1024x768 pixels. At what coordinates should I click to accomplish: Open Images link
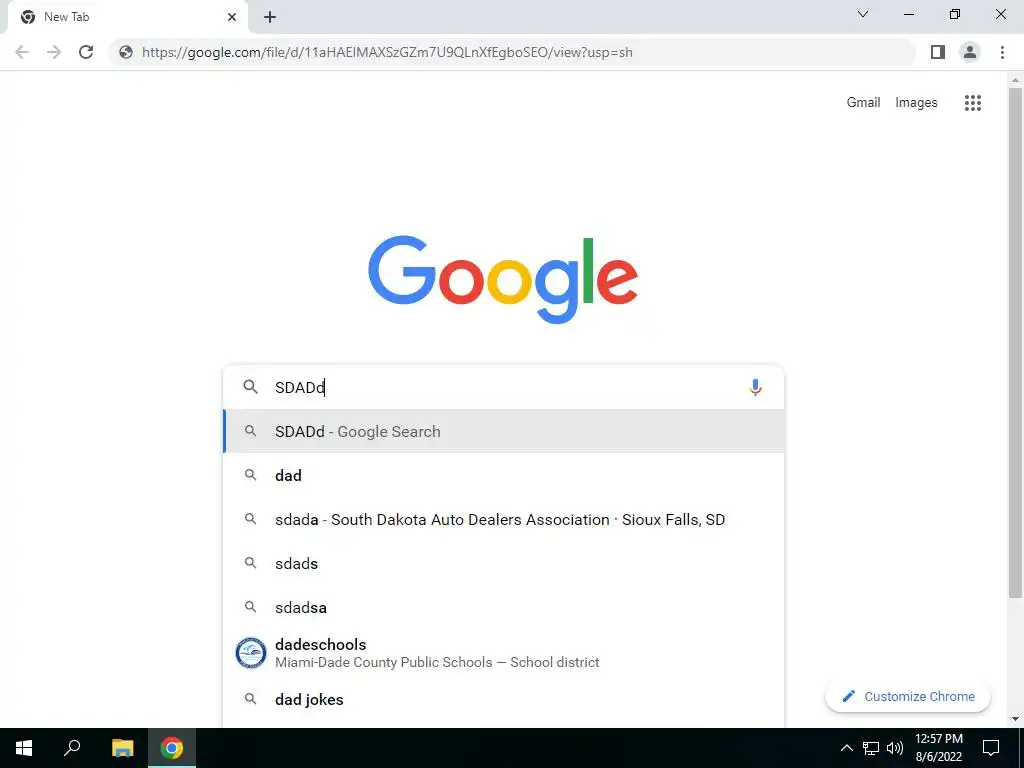pos(916,103)
